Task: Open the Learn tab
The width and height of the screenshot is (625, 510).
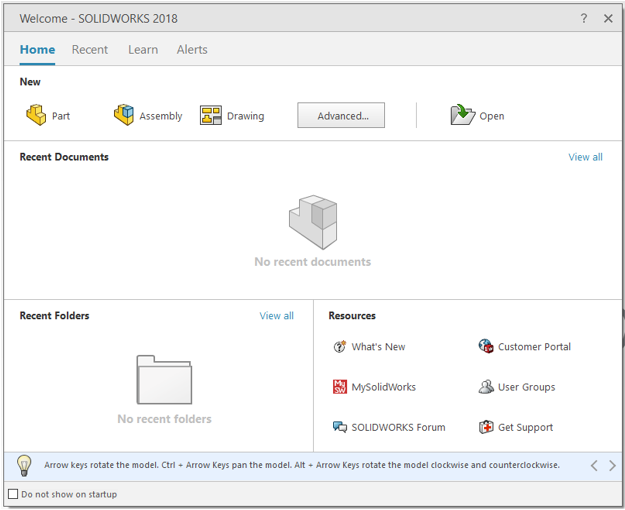Action: pyautogui.click(x=143, y=49)
